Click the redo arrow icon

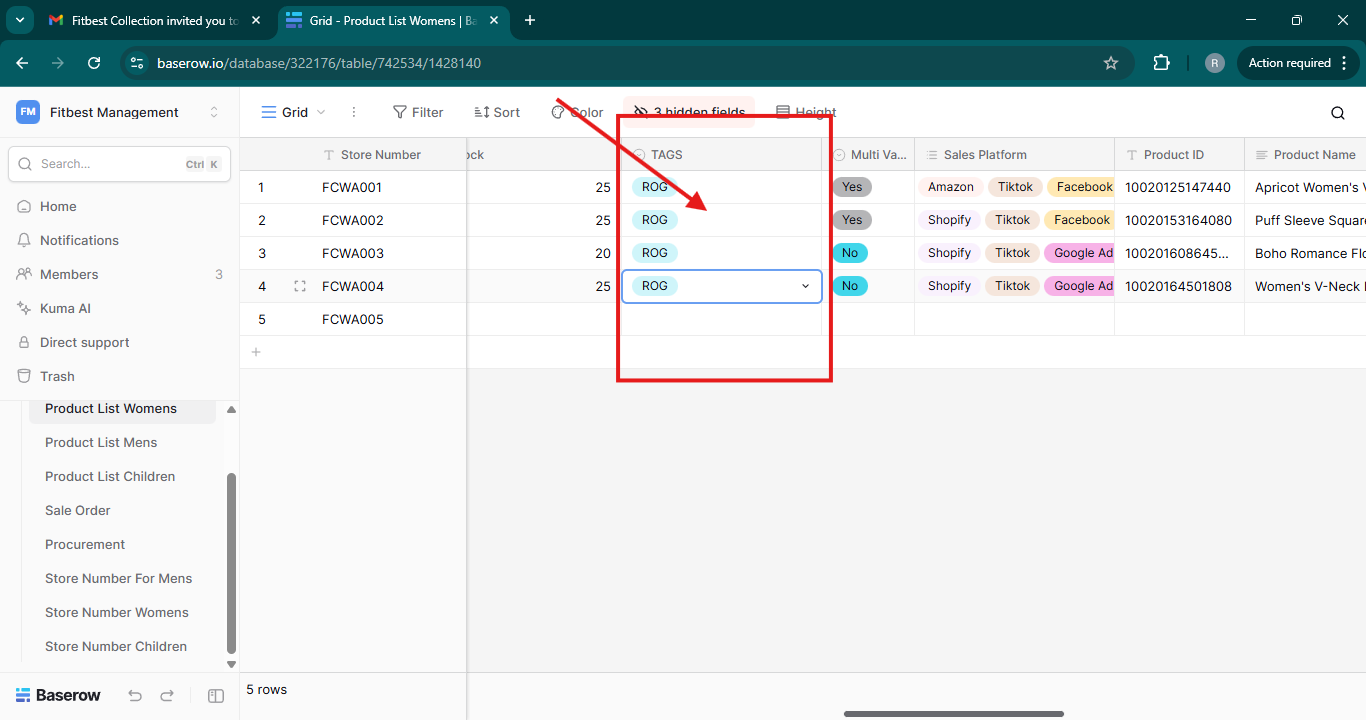[x=167, y=696]
